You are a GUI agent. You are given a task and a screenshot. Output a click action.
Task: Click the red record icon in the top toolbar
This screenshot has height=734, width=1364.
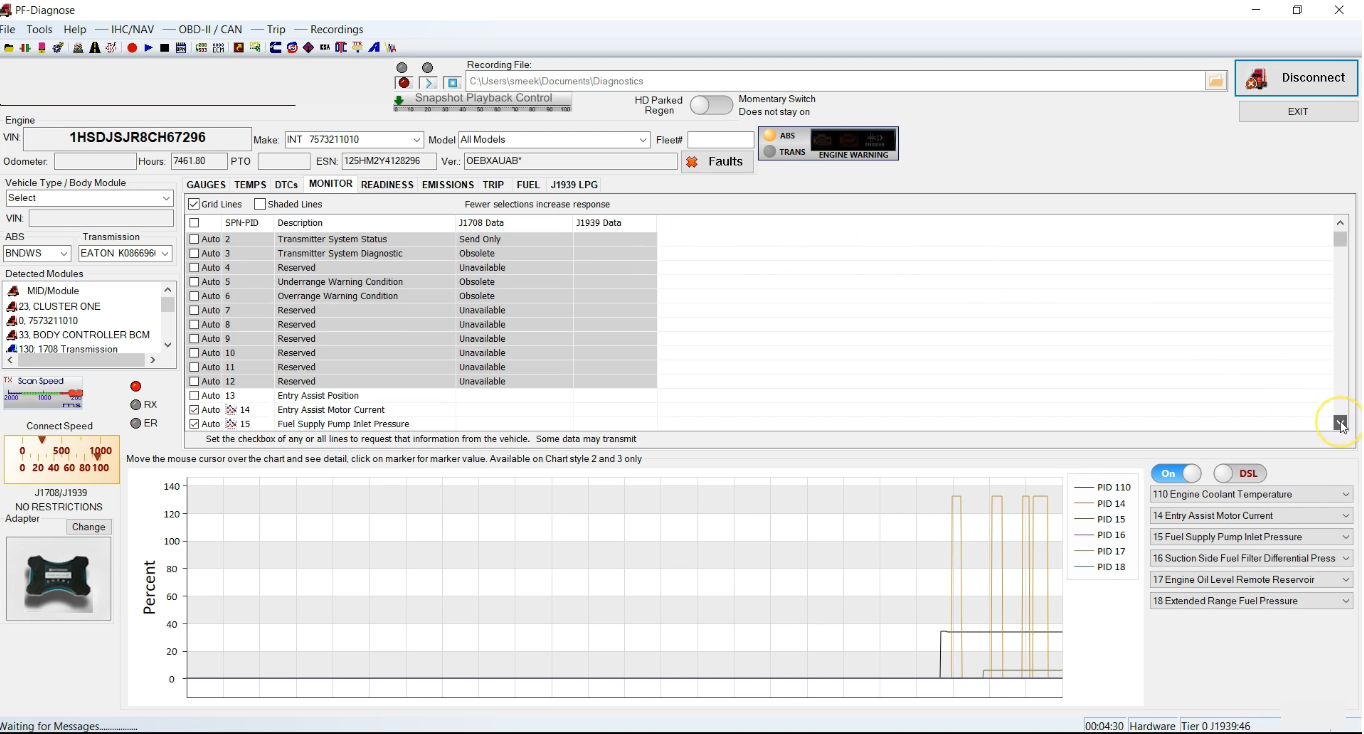tap(132, 48)
